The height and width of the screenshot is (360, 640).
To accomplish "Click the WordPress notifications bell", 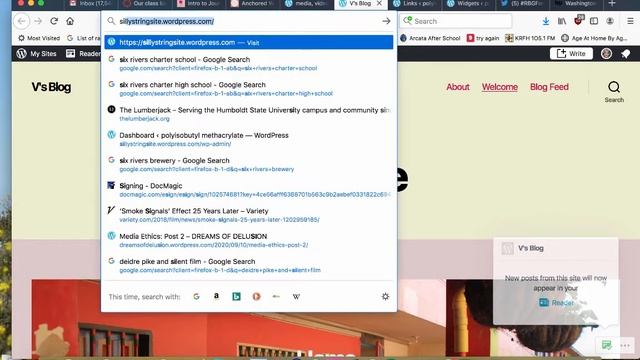I will coord(625,53).
